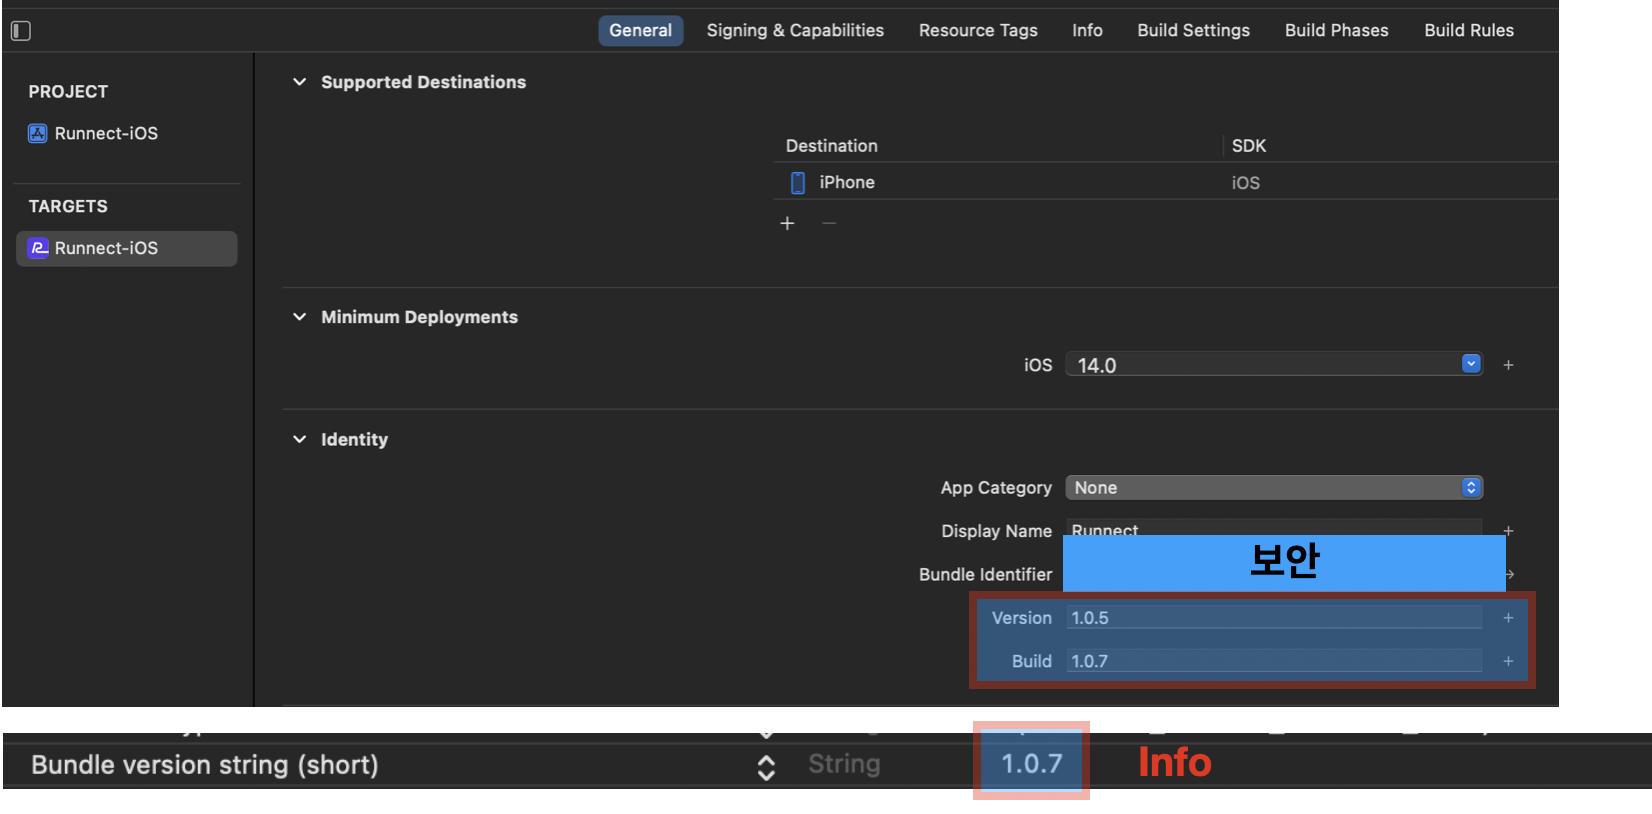The image size is (1652, 814).
Task: Collapse the Supported Destinations section
Action: click(x=299, y=82)
